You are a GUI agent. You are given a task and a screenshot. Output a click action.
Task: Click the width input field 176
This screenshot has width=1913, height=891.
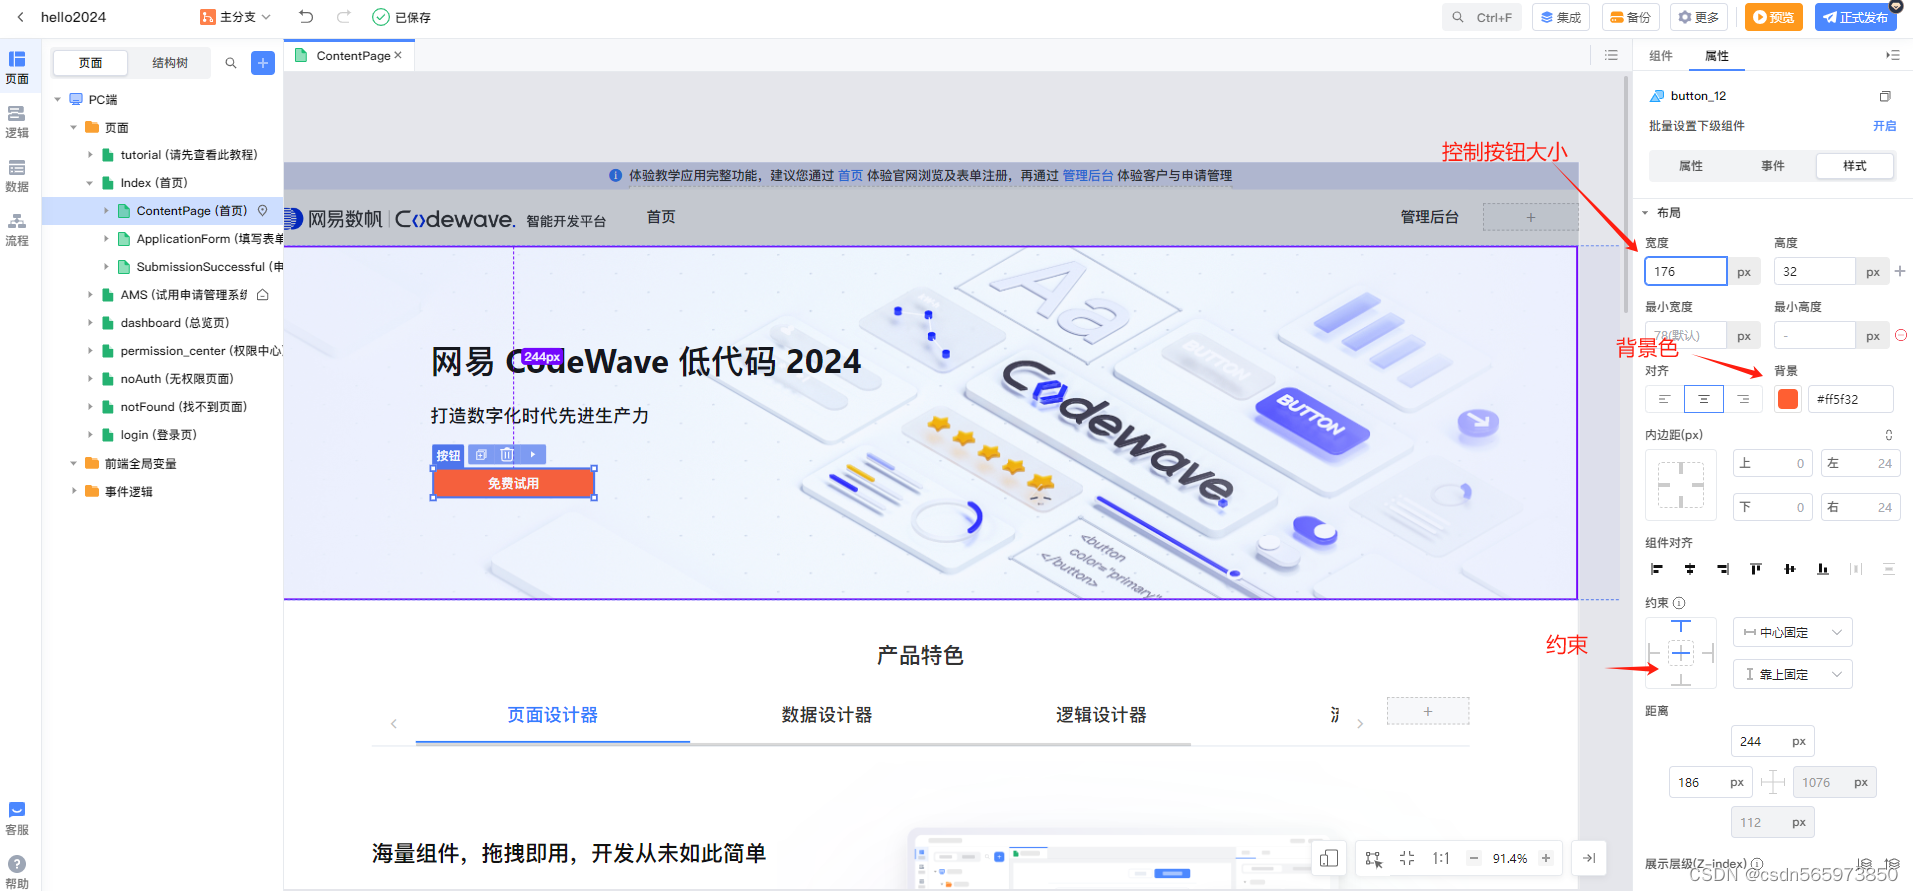(1686, 271)
